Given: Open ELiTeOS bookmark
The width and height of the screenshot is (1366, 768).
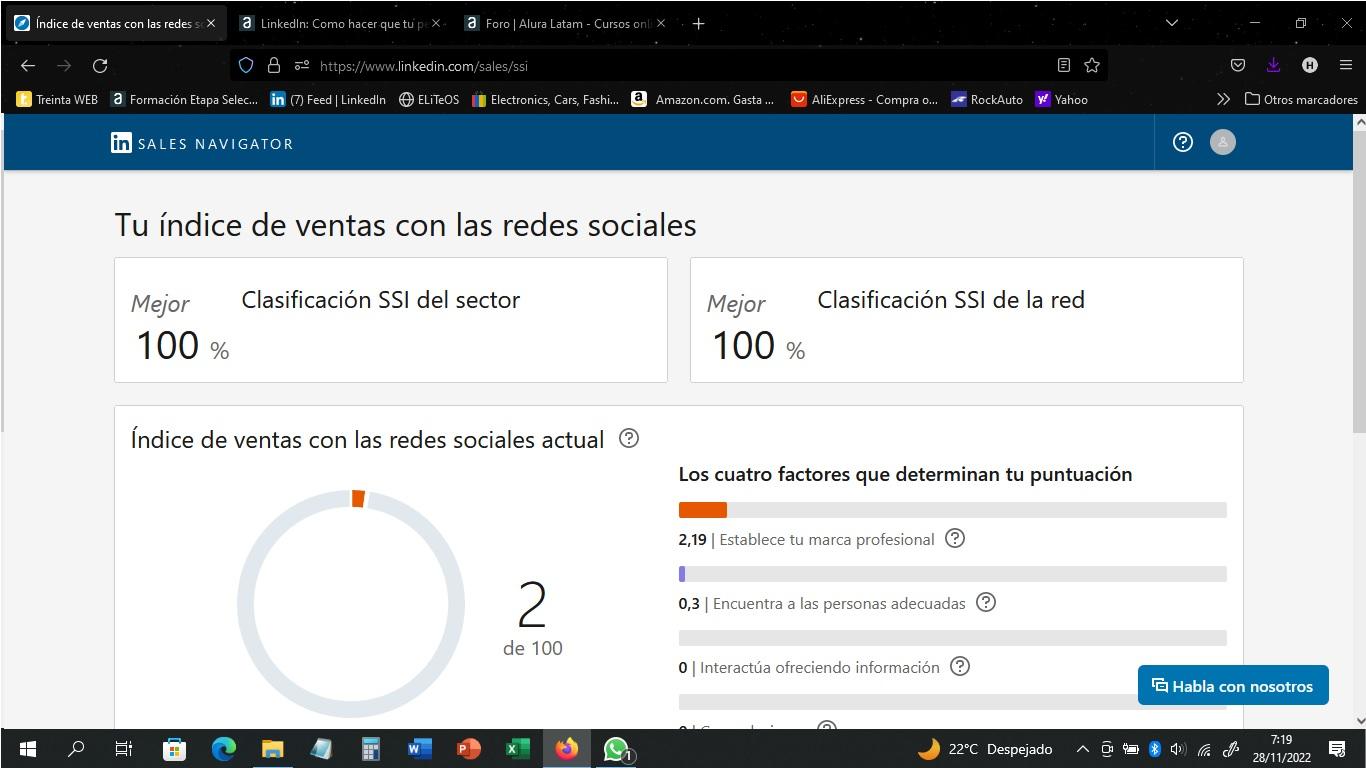Looking at the screenshot, I should click(x=429, y=99).
